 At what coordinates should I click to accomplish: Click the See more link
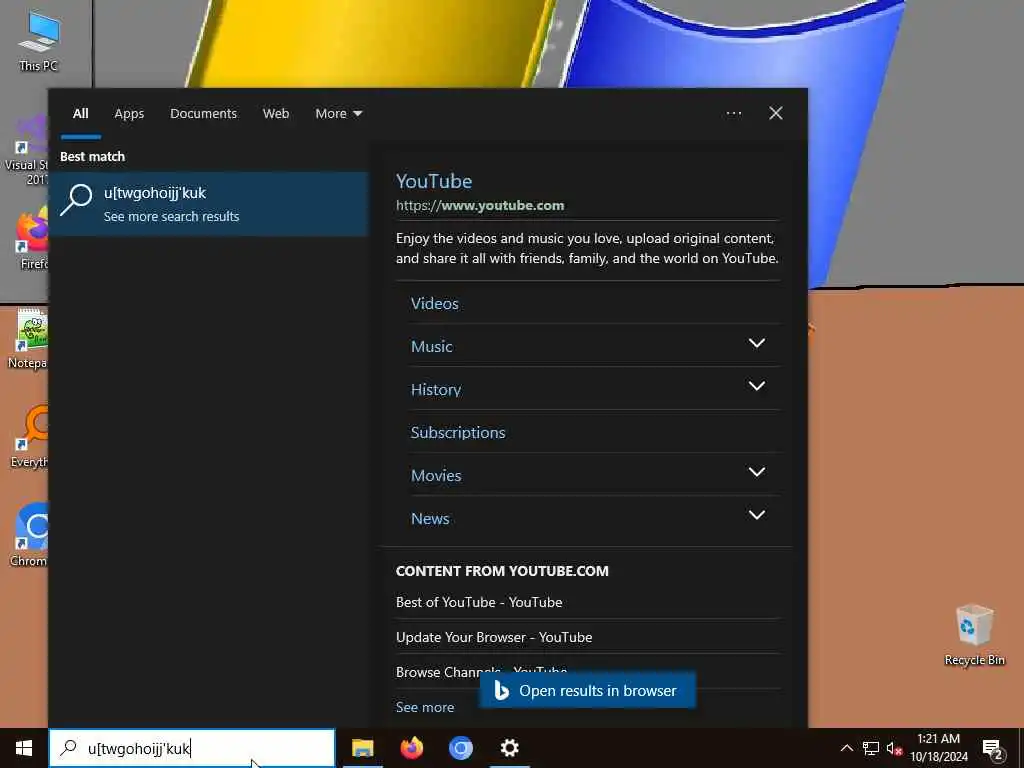tap(424, 707)
